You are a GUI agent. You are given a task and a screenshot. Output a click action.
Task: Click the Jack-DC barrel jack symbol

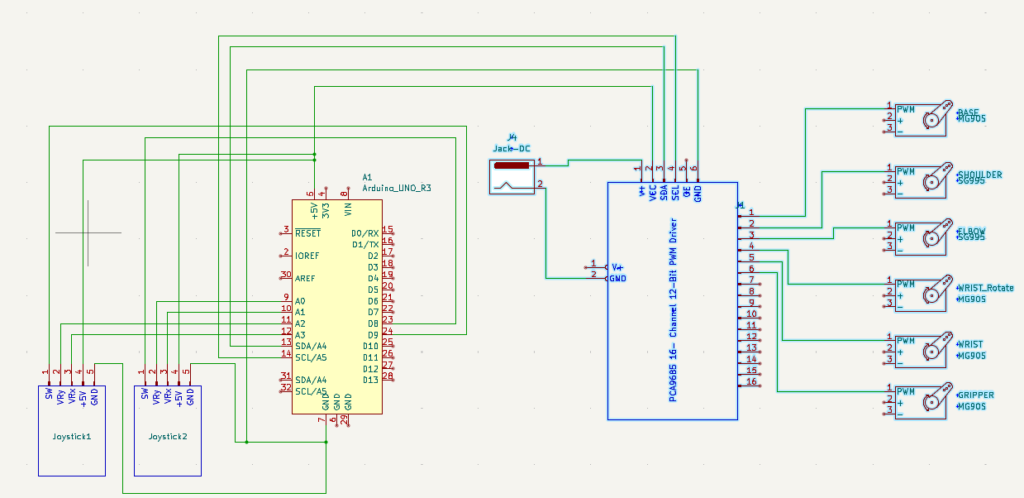(x=511, y=177)
